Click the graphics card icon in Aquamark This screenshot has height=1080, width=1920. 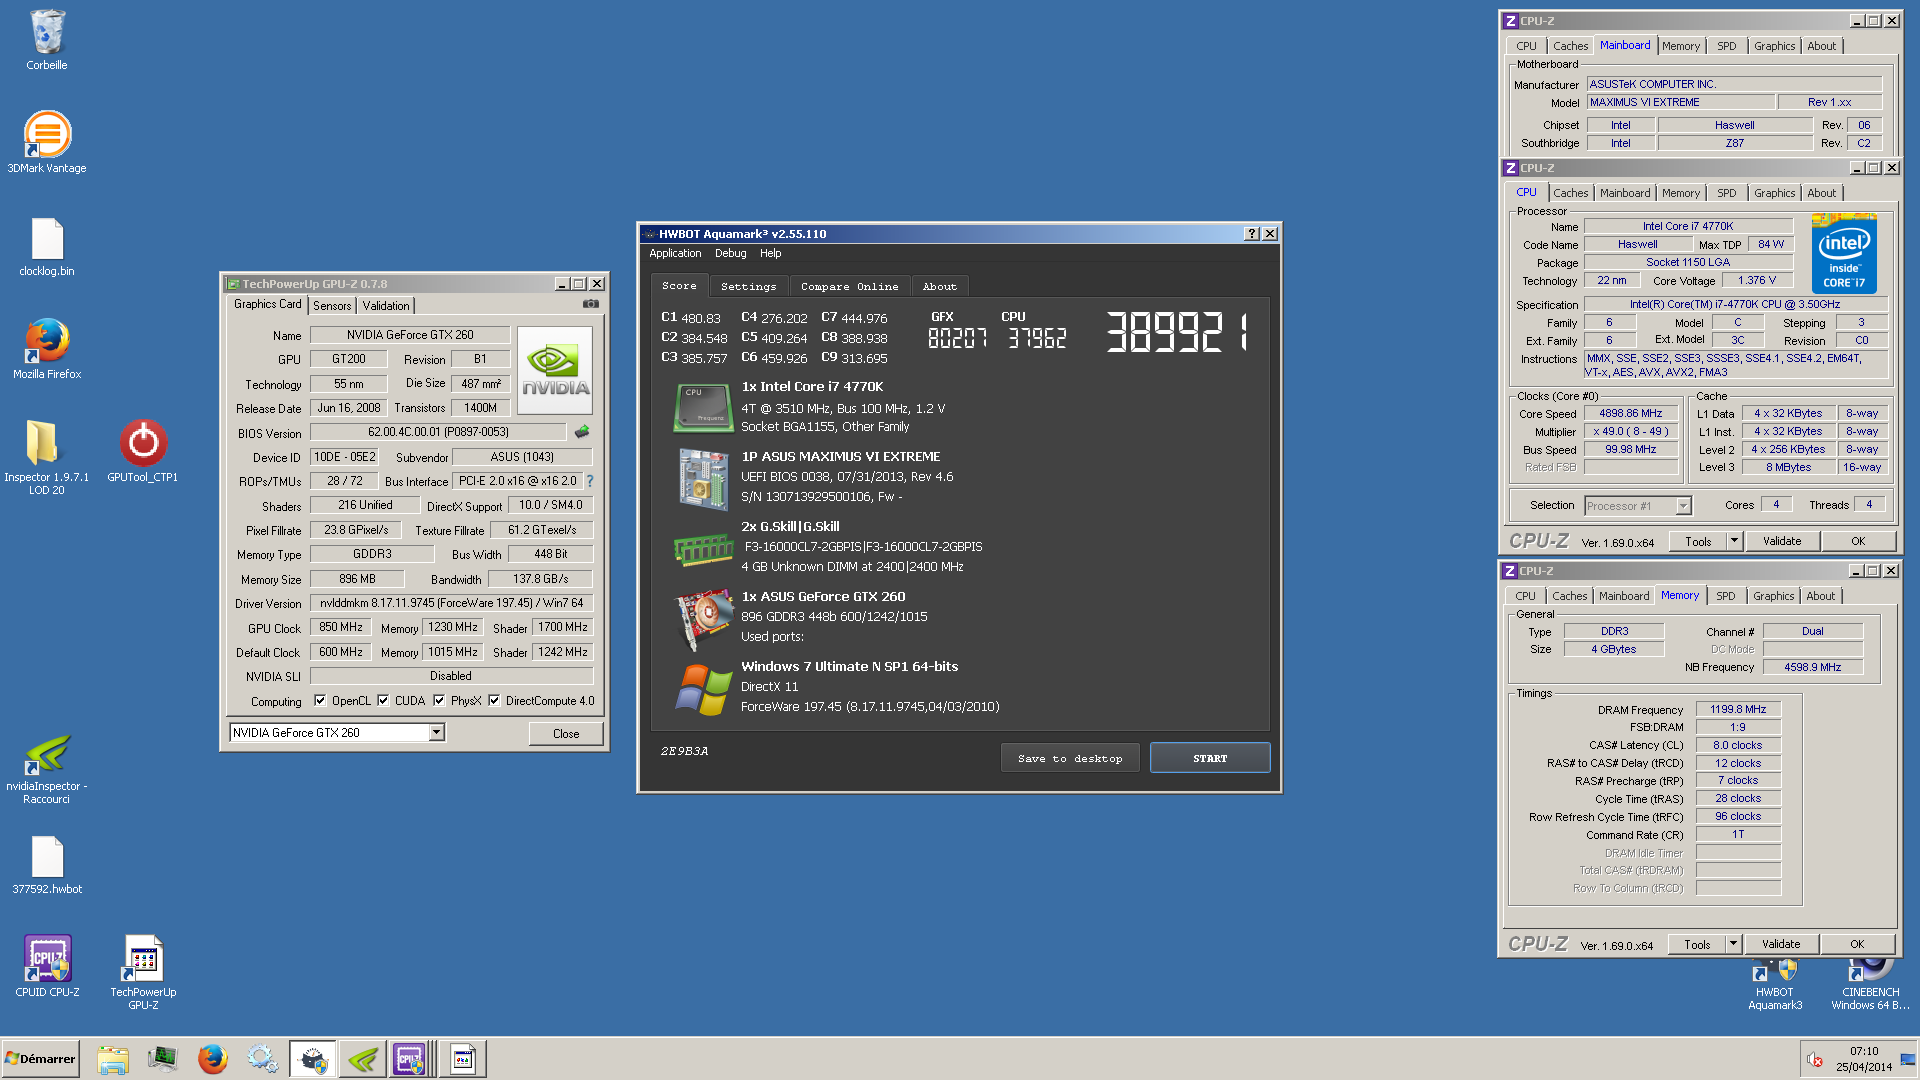pos(703,618)
